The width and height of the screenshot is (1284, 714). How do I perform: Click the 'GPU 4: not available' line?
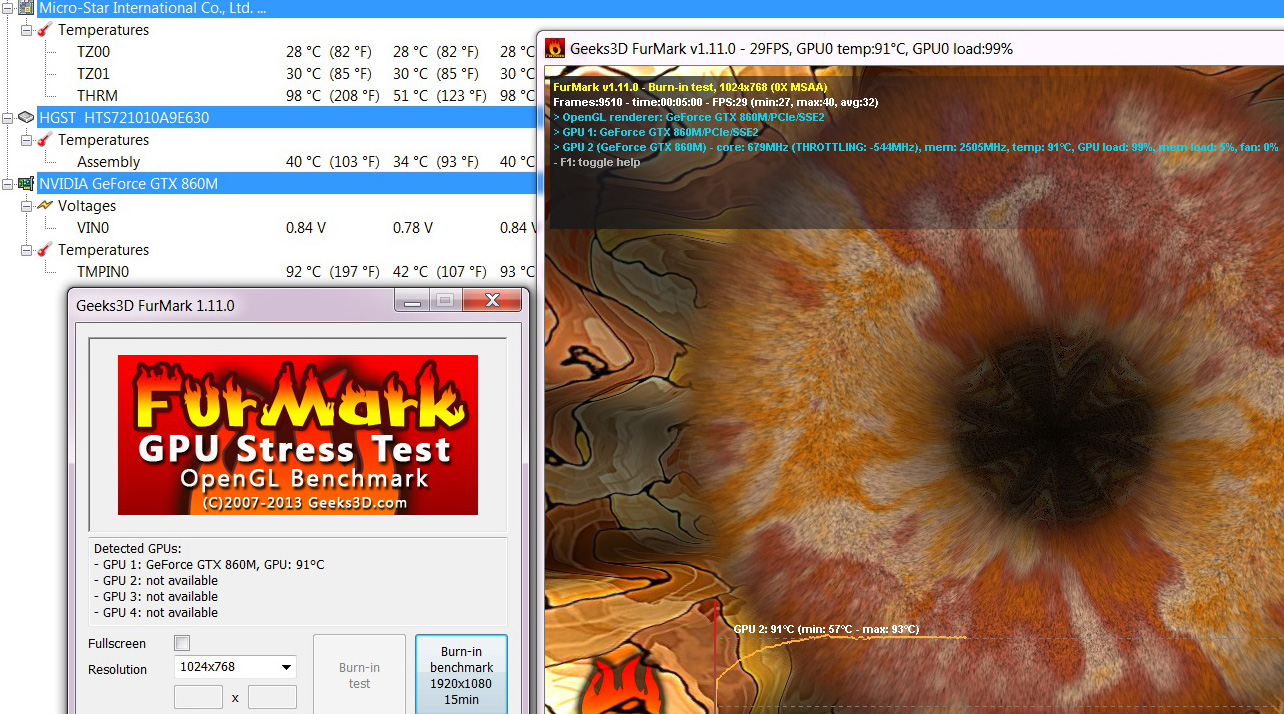tap(155, 613)
